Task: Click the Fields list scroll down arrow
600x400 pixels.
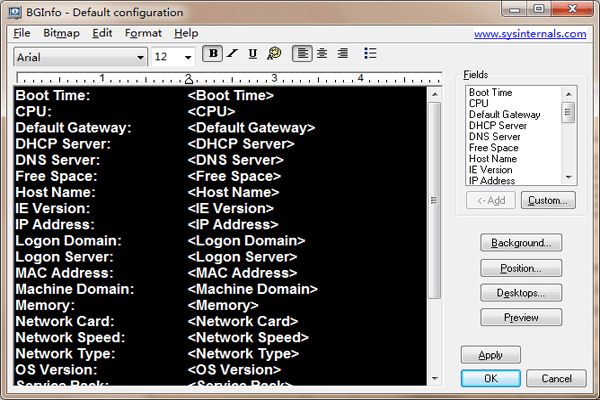Action: click(568, 177)
